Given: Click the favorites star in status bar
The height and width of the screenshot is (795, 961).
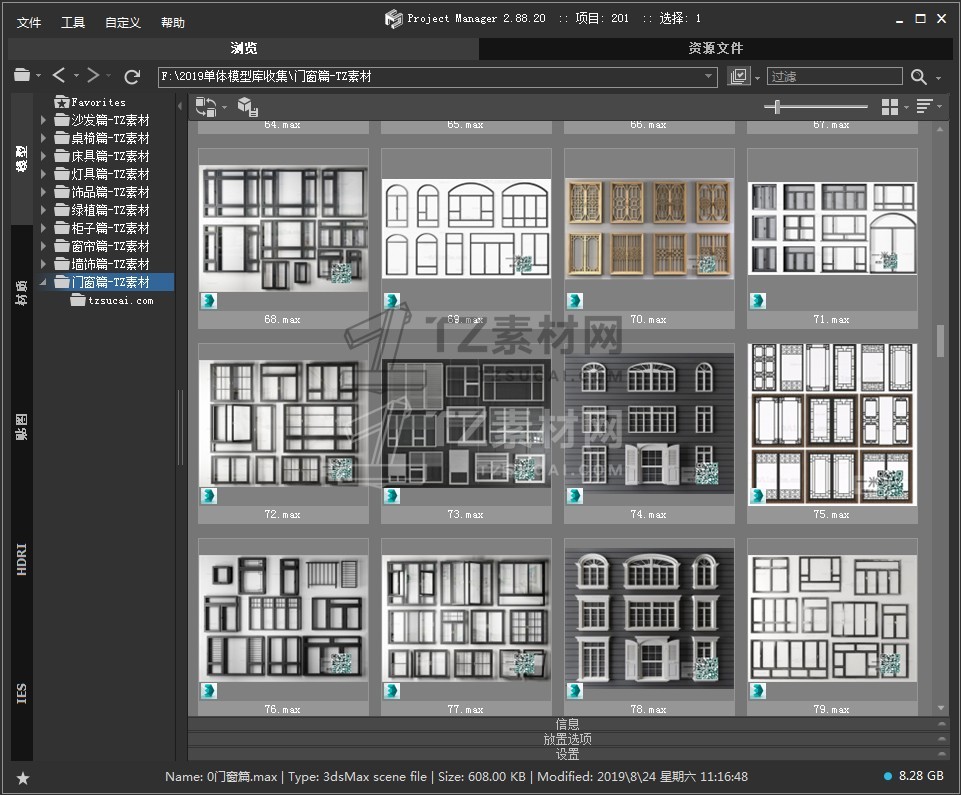Looking at the screenshot, I should [22, 778].
